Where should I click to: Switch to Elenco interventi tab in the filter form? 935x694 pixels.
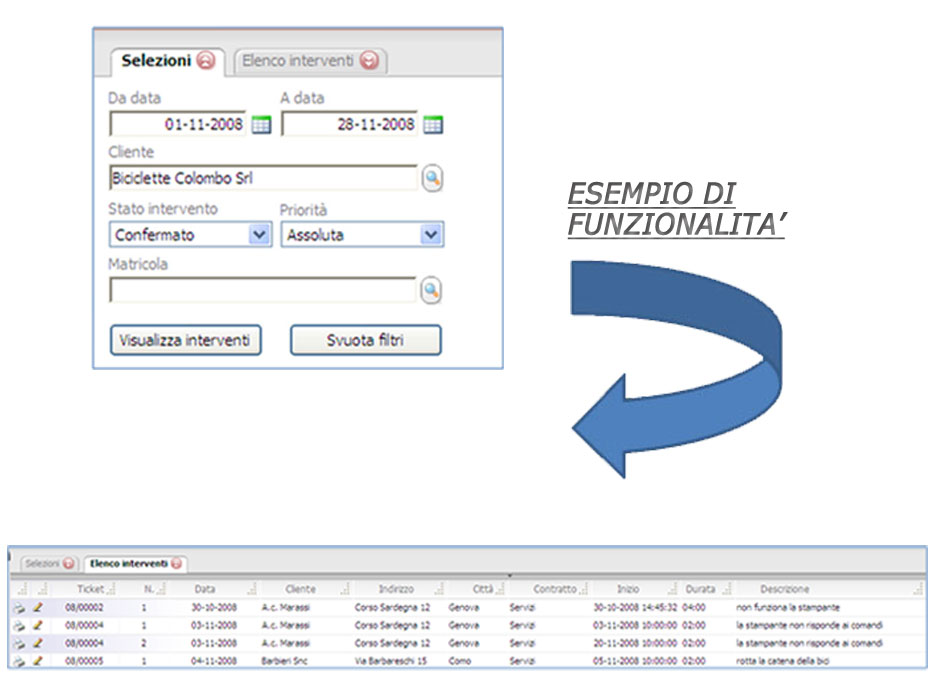tap(311, 61)
